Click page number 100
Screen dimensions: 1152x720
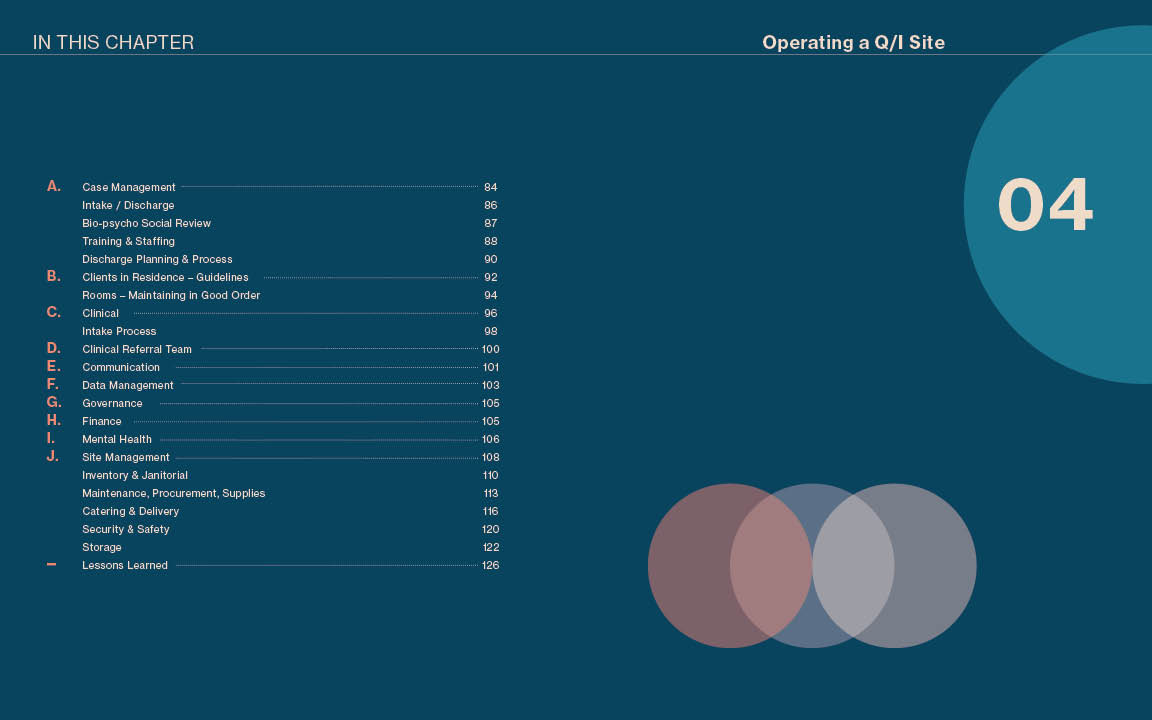(491, 349)
